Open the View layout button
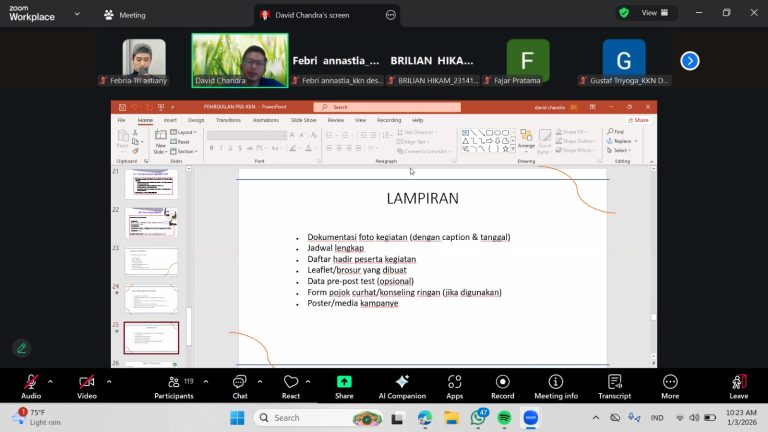 (656, 13)
